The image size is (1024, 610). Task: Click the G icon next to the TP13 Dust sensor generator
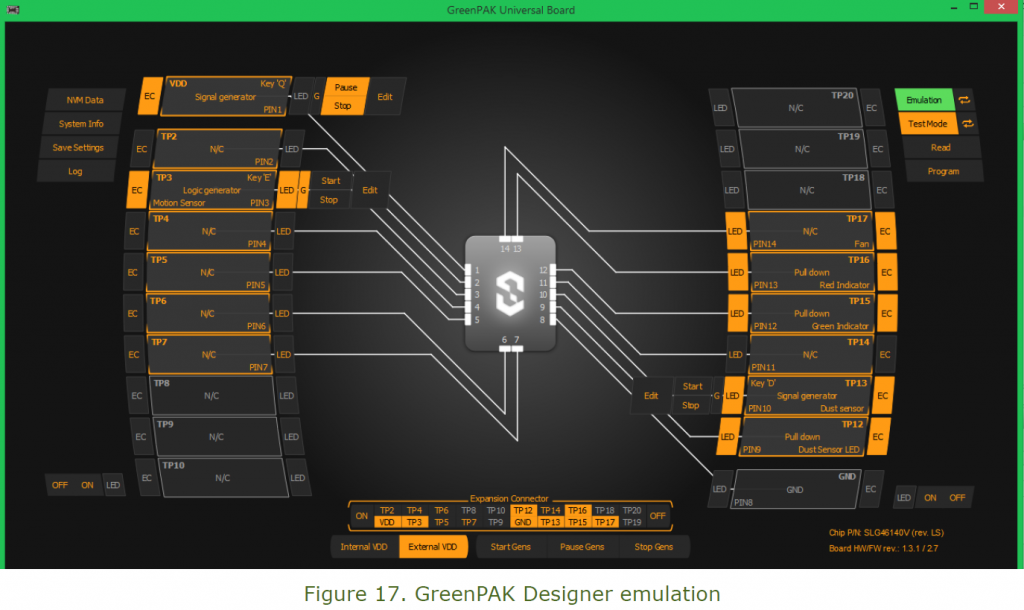coord(716,396)
